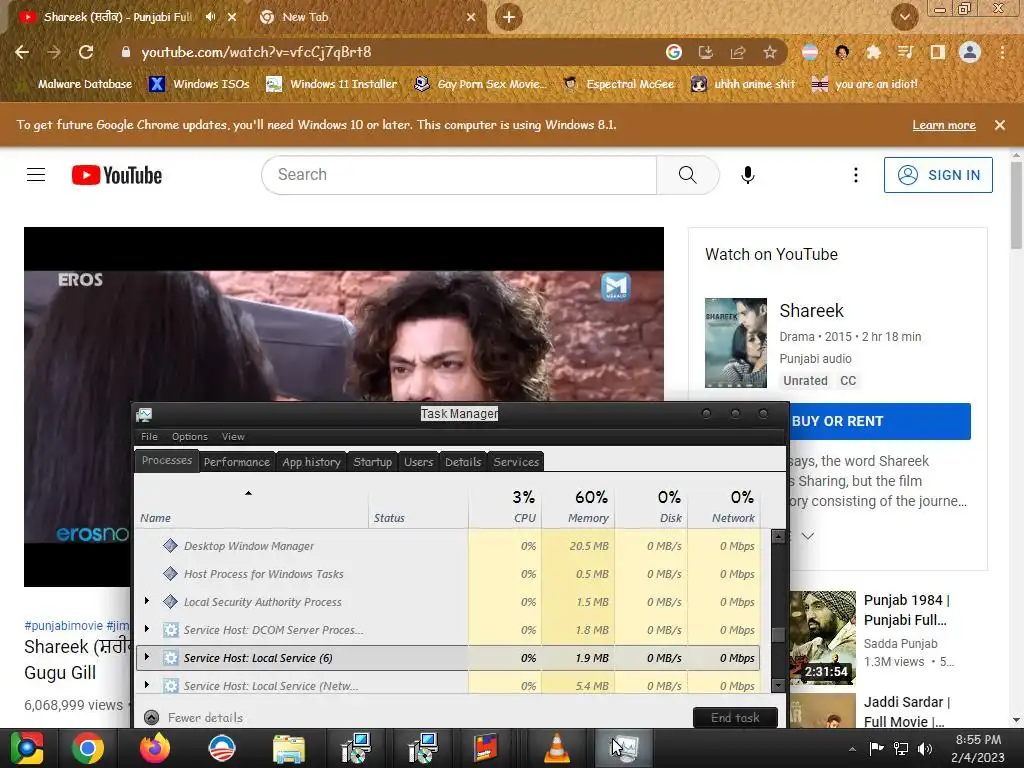Image resolution: width=1024 pixels, height=768 pixels.
Task: Open the Windows ISOs bookmark
Action: (x=199, y=84)
